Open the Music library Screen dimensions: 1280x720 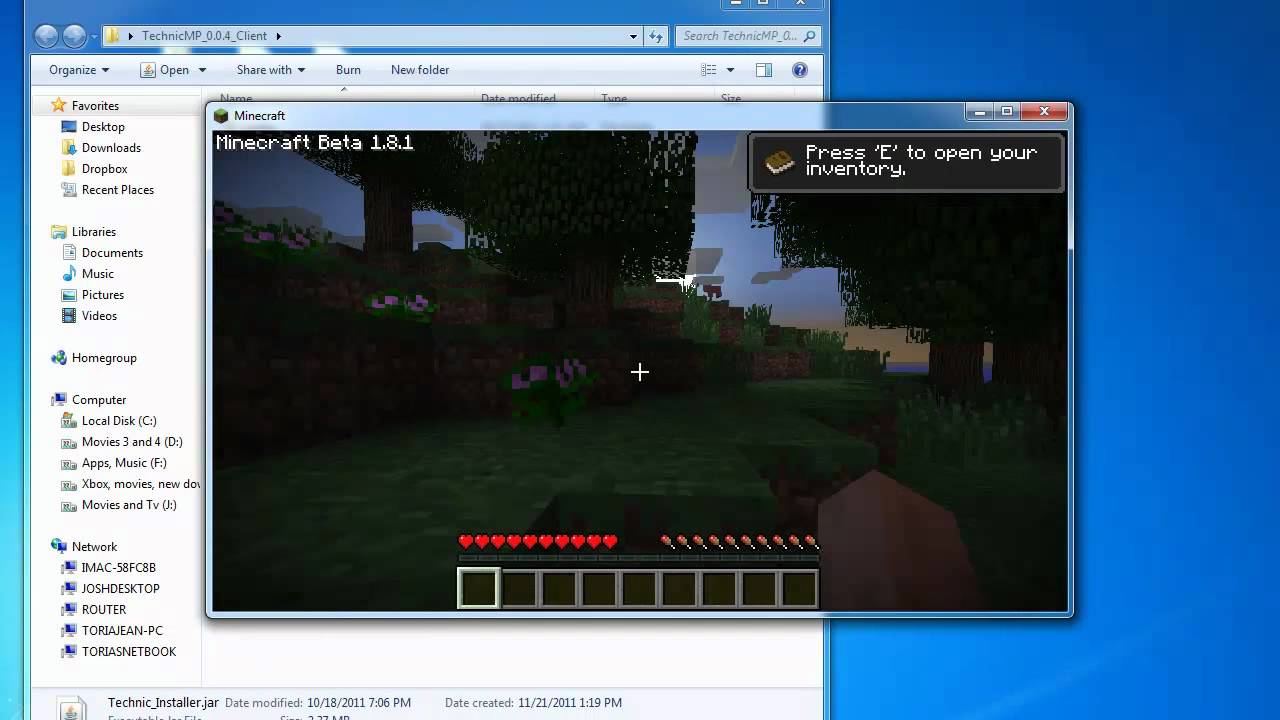[x=98, y=274]
